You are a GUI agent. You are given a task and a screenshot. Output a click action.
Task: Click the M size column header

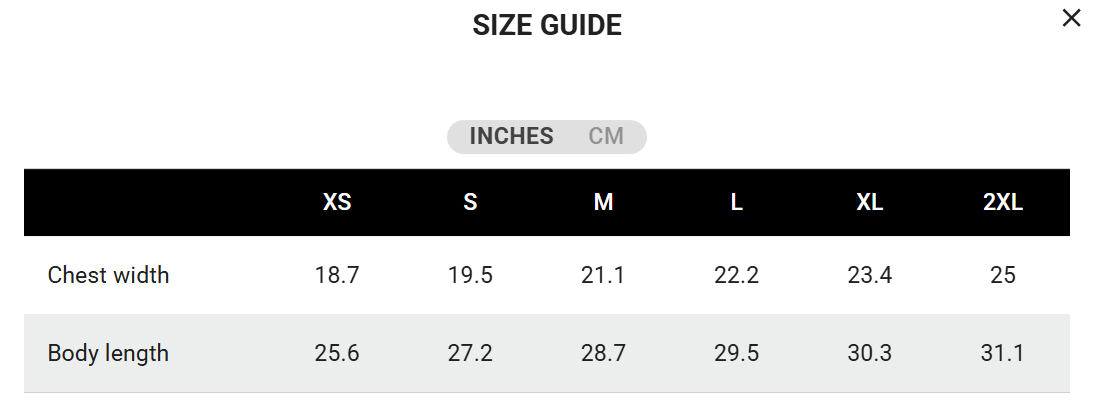tap(603, 203)
